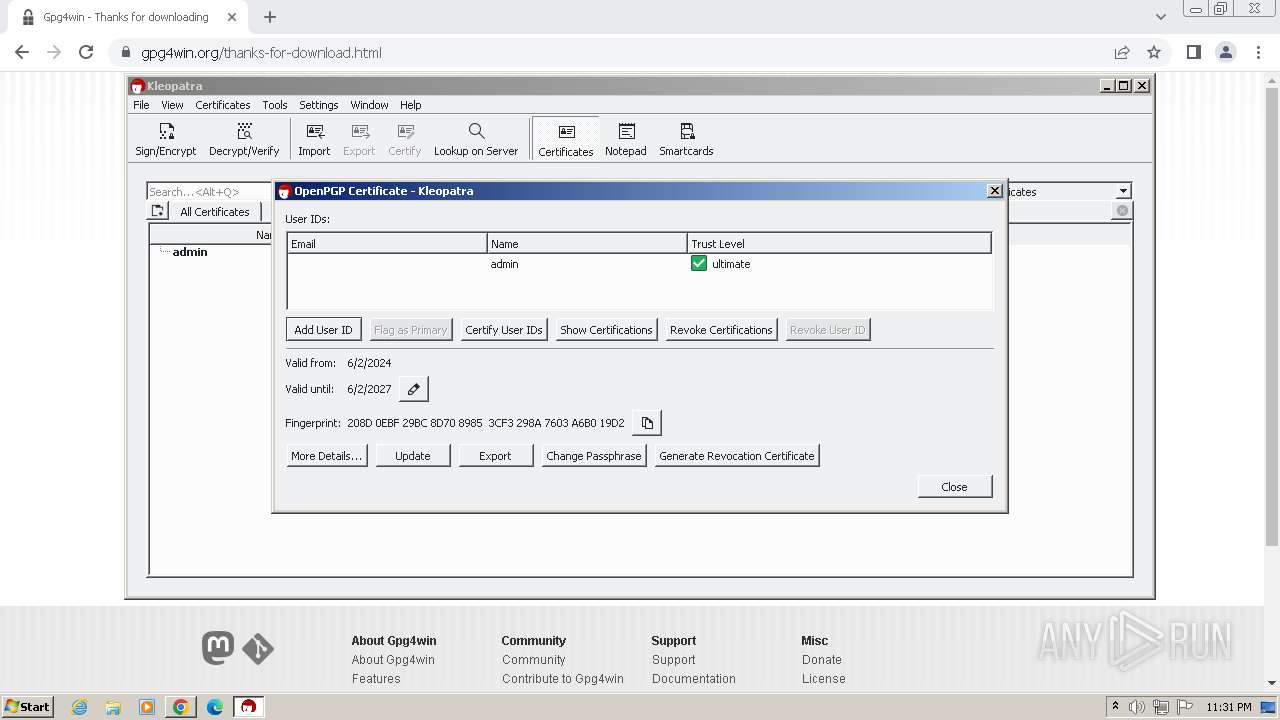
Task: Switch to Certificates view in toolbar
Action: [x=566, y=139]
